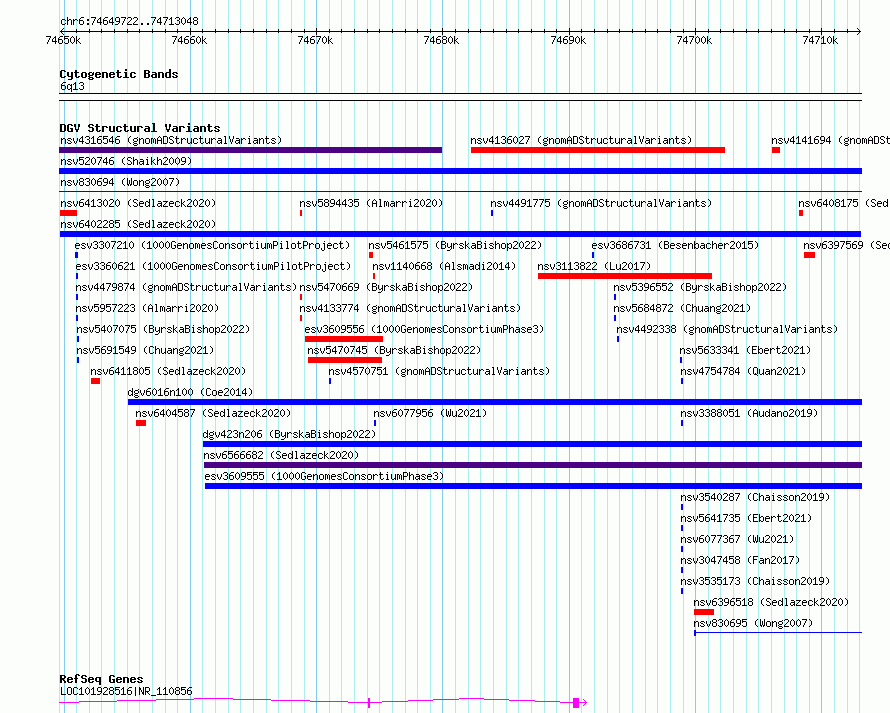Open nsv4754784 (Quan2021) label

pyautogui.click(x=743, y=371)
